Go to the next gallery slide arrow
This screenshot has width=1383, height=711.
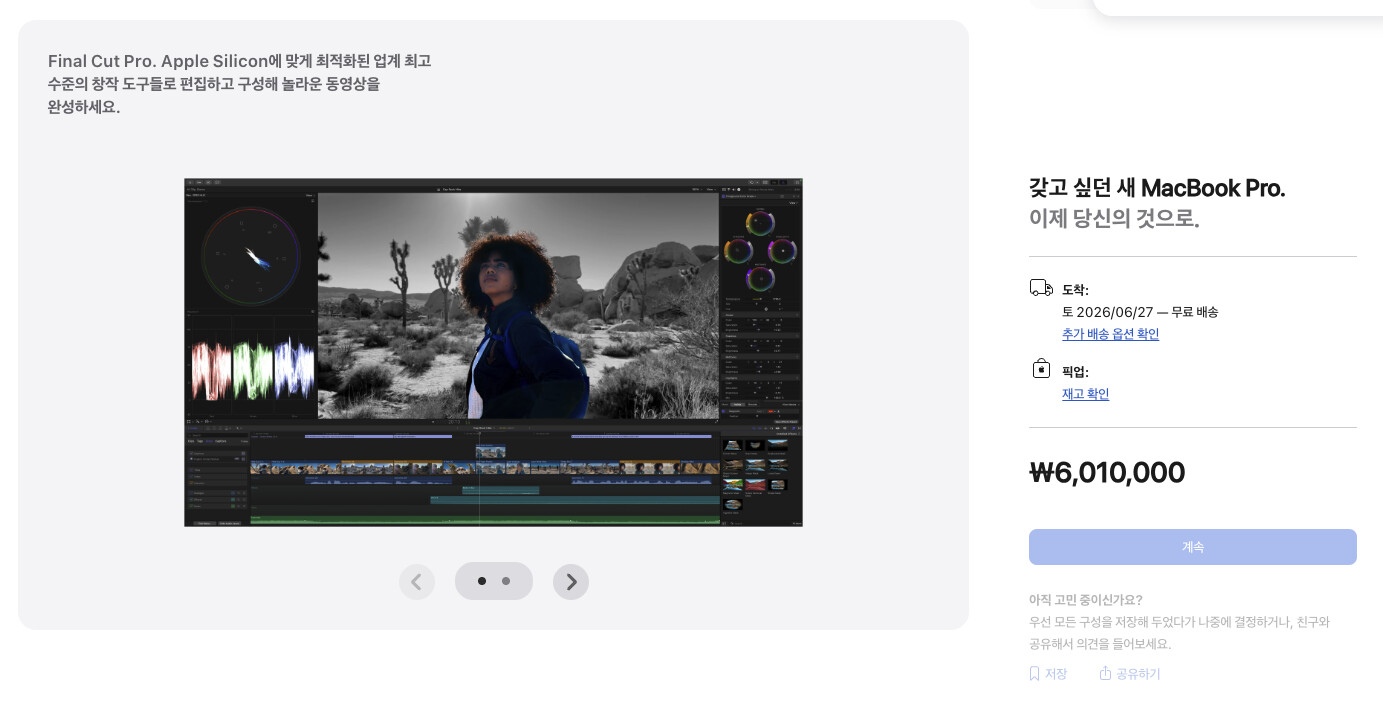[571, 581]
